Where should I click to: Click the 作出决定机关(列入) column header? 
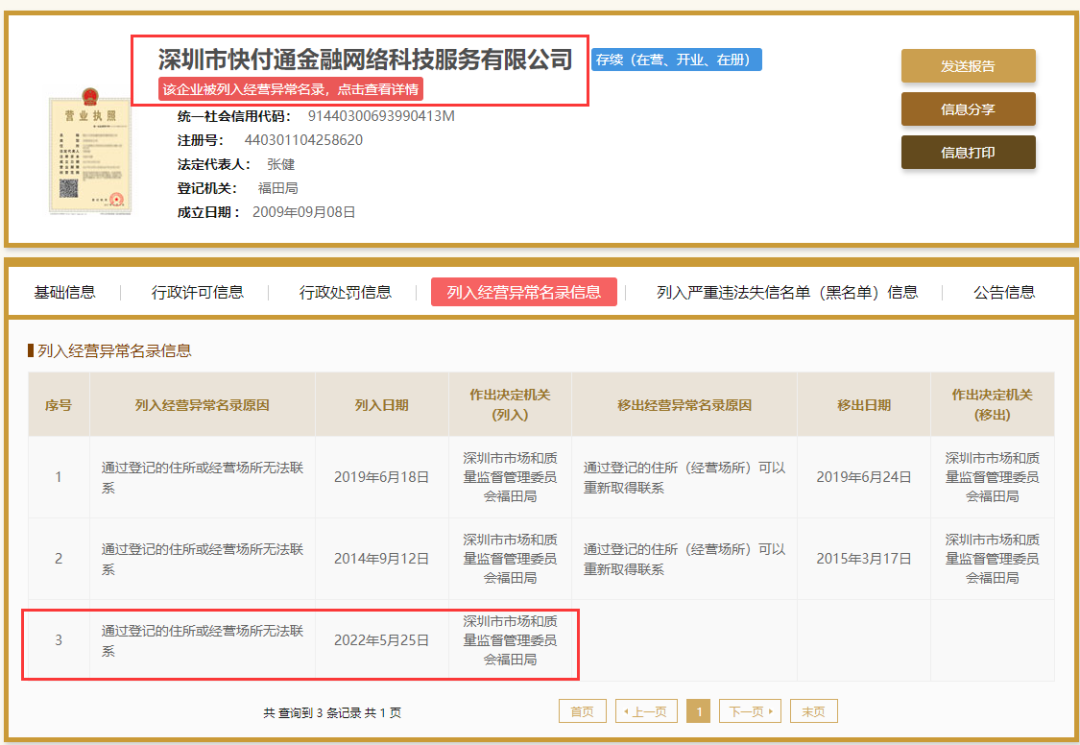[510, 405]
